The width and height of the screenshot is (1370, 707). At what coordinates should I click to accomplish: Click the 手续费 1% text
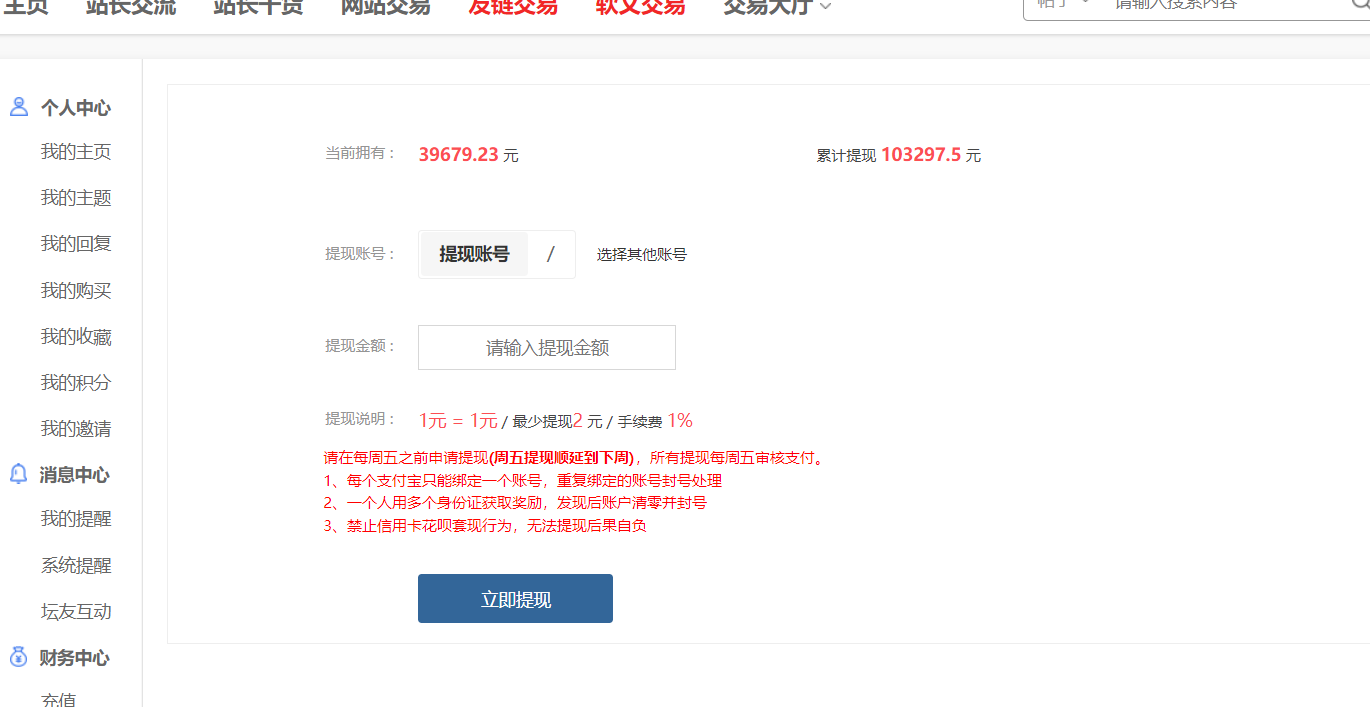[655, 421]
